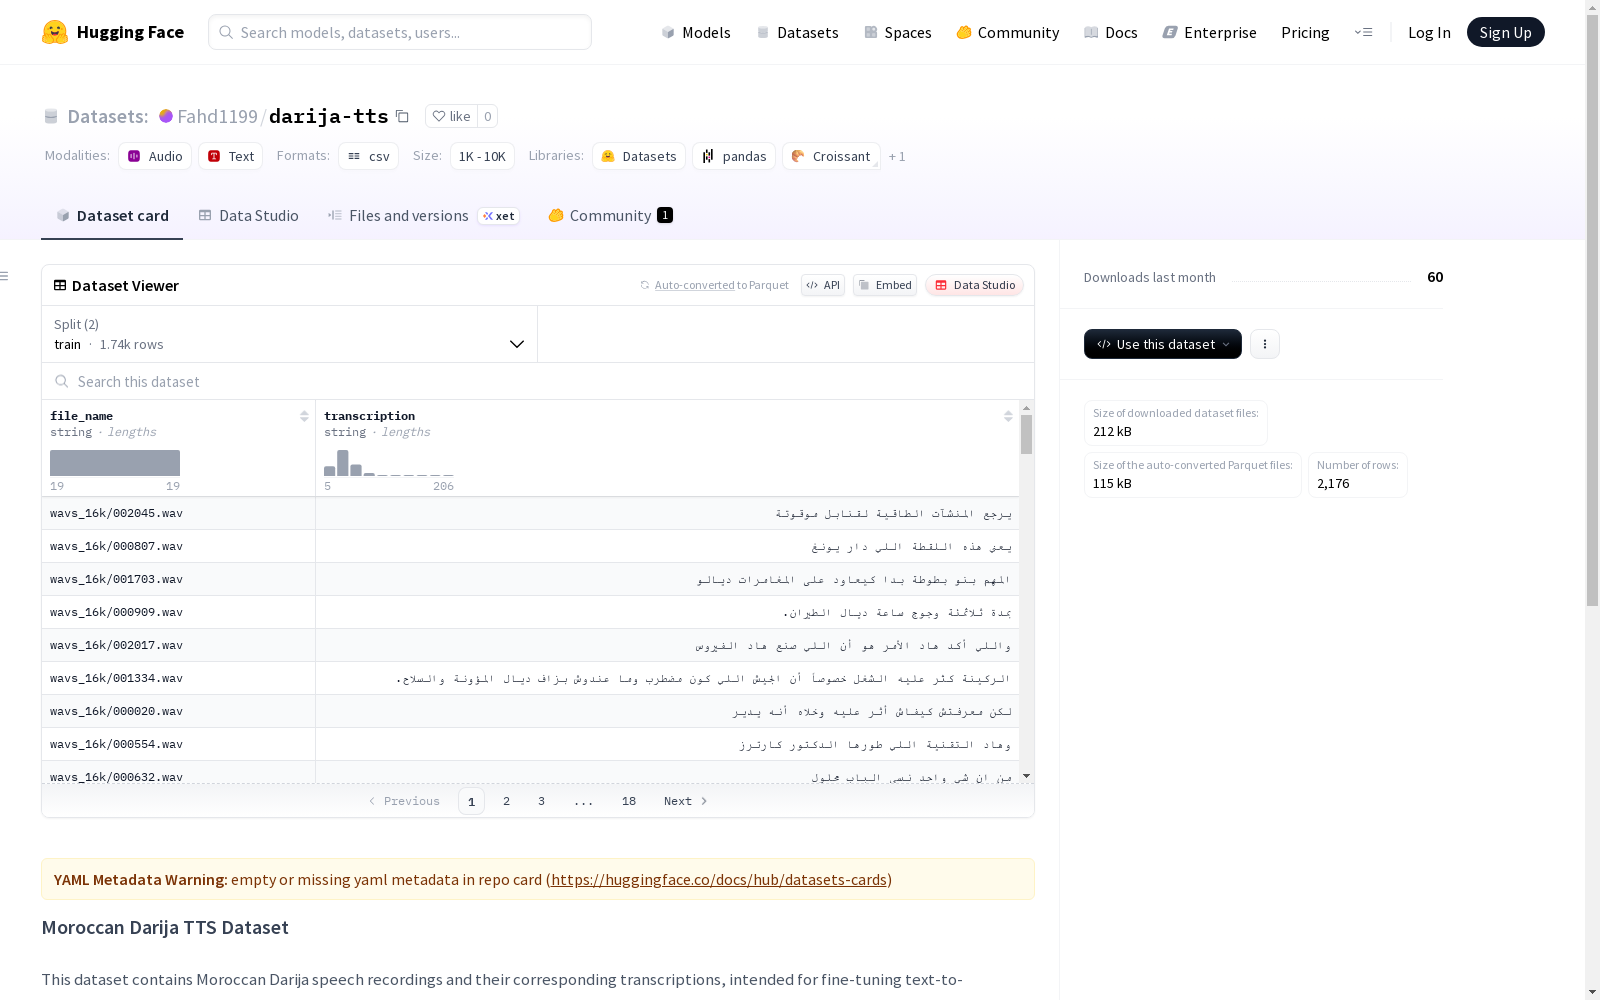The image size is (1600, 1000).
Task: Click the Hugging Face logo icon
Action: [55, 32]
